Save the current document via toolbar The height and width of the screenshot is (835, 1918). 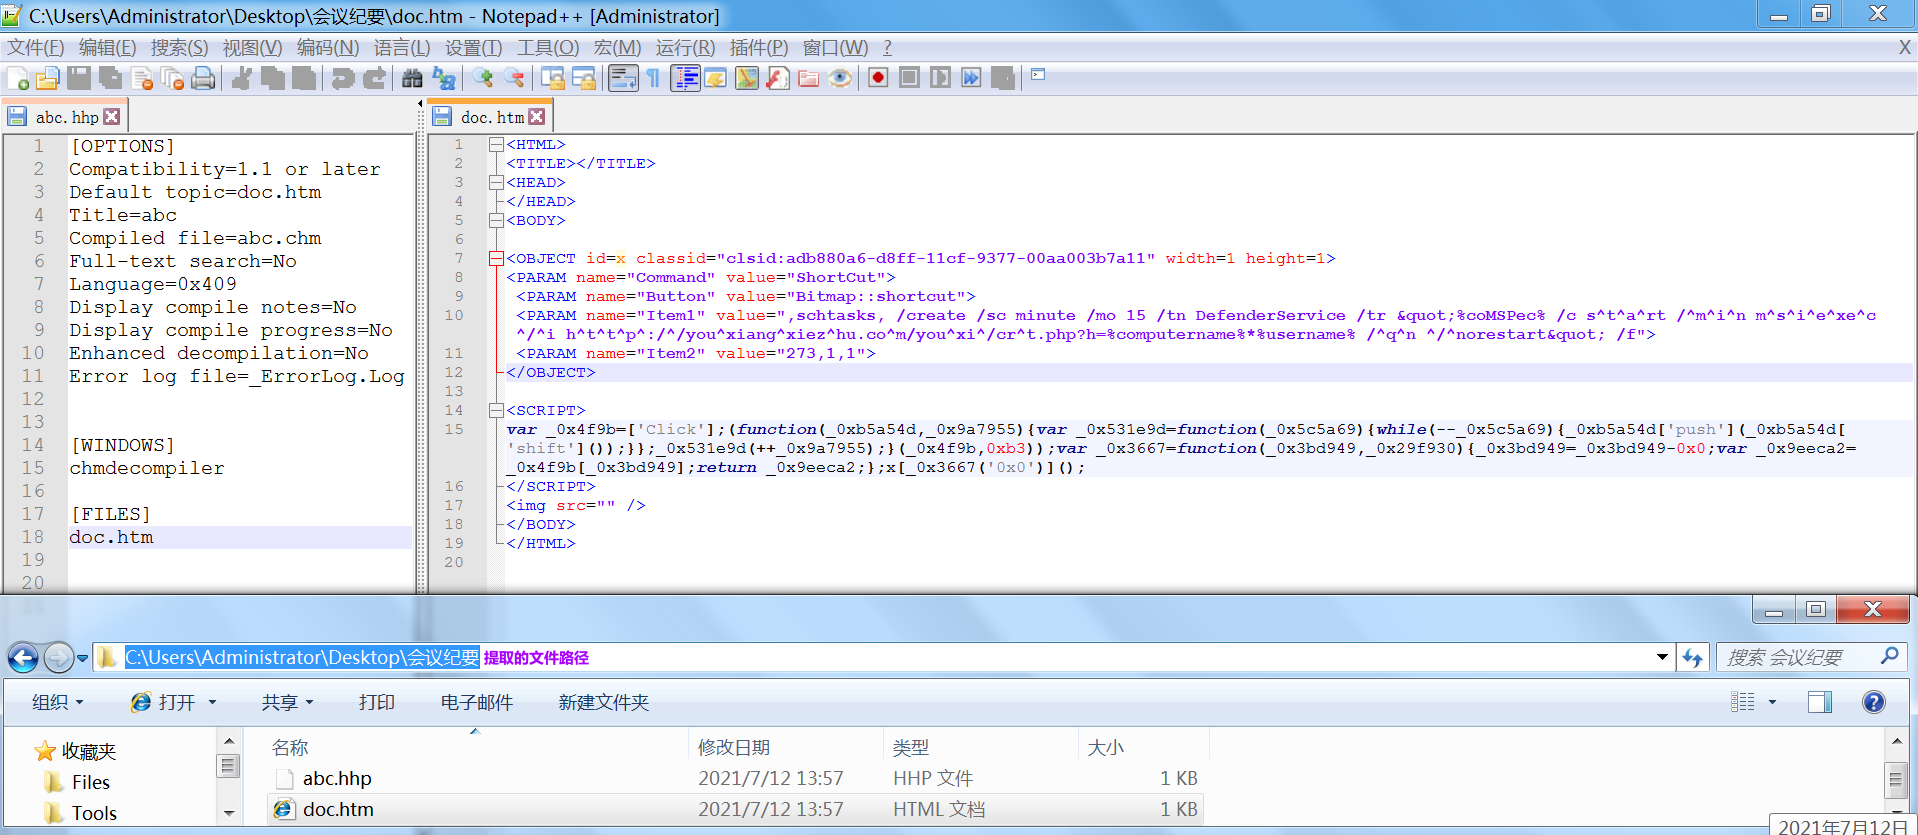[x=79, y=78]
